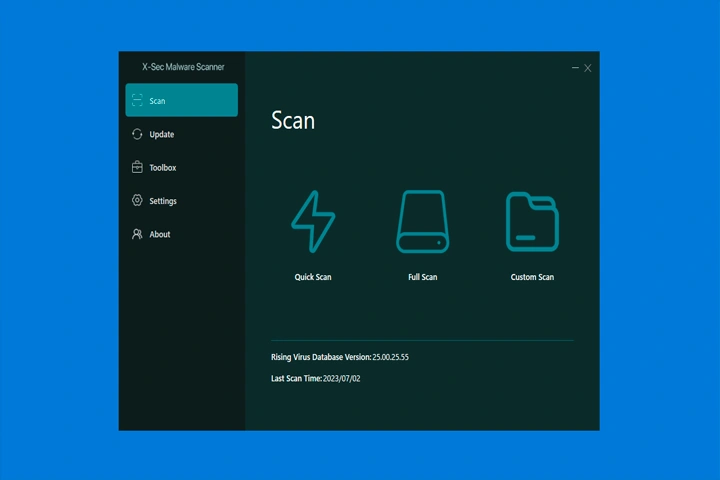This screenshot has width=720, height=480.
Task: Click the Quick Scan lightning bolt icon
Action: (x=313, y=221)
